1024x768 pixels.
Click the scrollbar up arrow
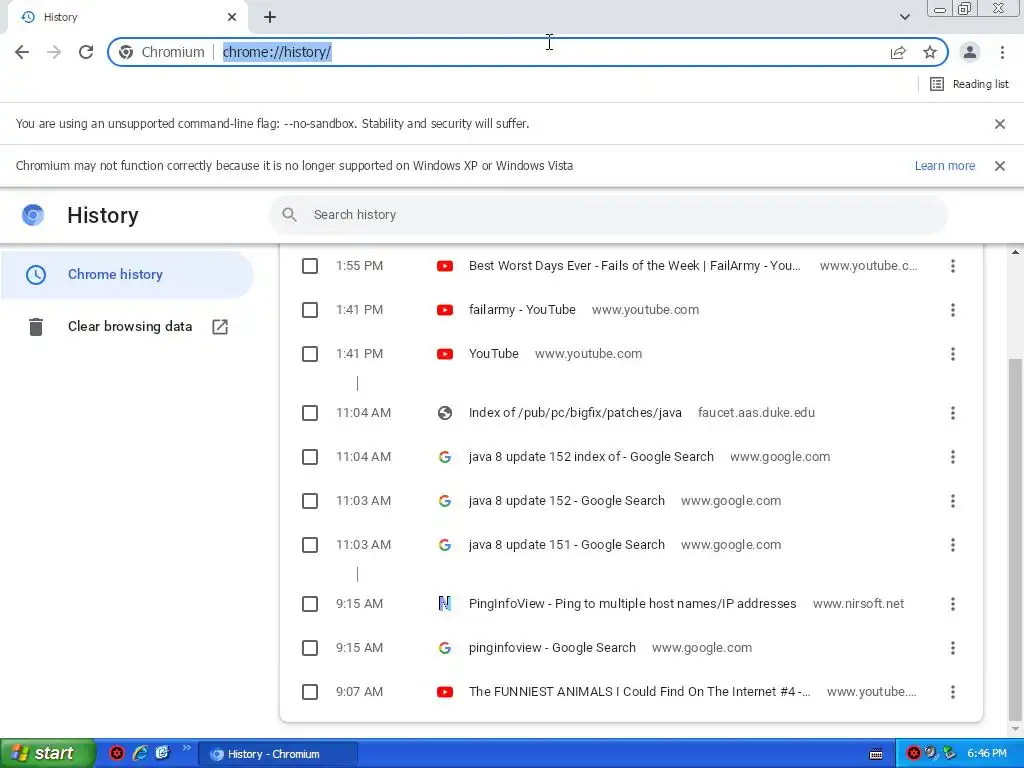click(1015, 251)
